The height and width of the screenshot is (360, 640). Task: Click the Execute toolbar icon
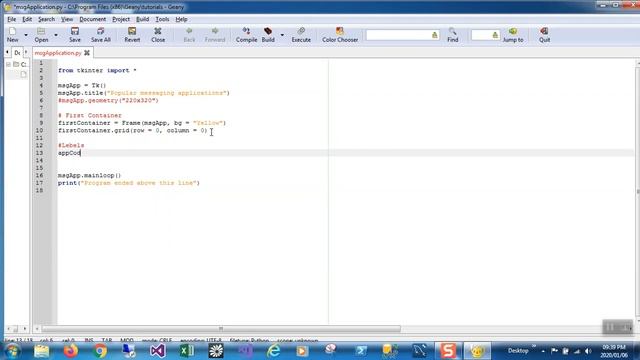pyautogui.click(x=301, y=35)
